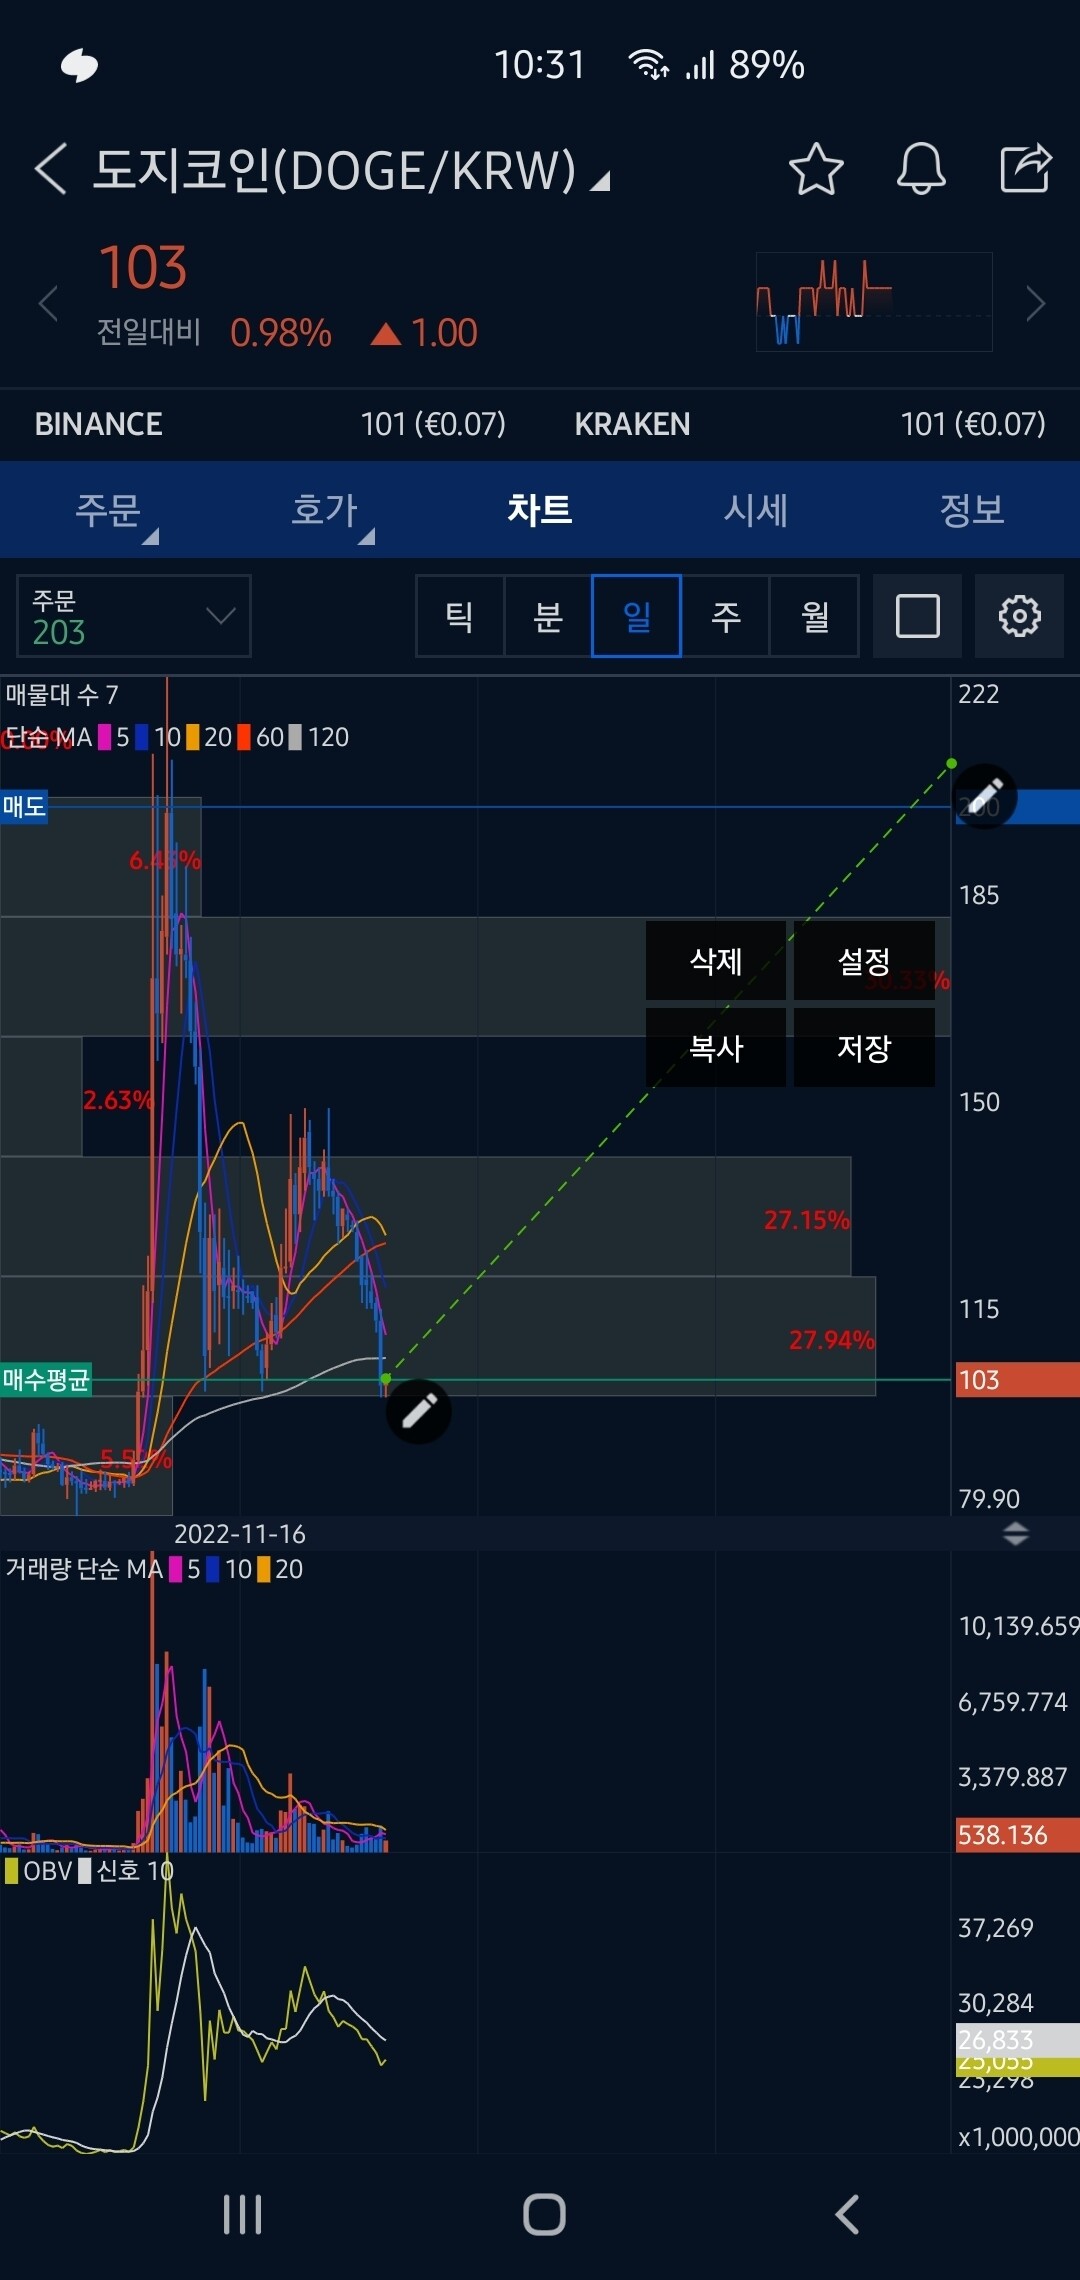Switch to the 호가 tab
Image resolution: width=1080 pixels, height=2280 pixels.
[x=324, y=510]
